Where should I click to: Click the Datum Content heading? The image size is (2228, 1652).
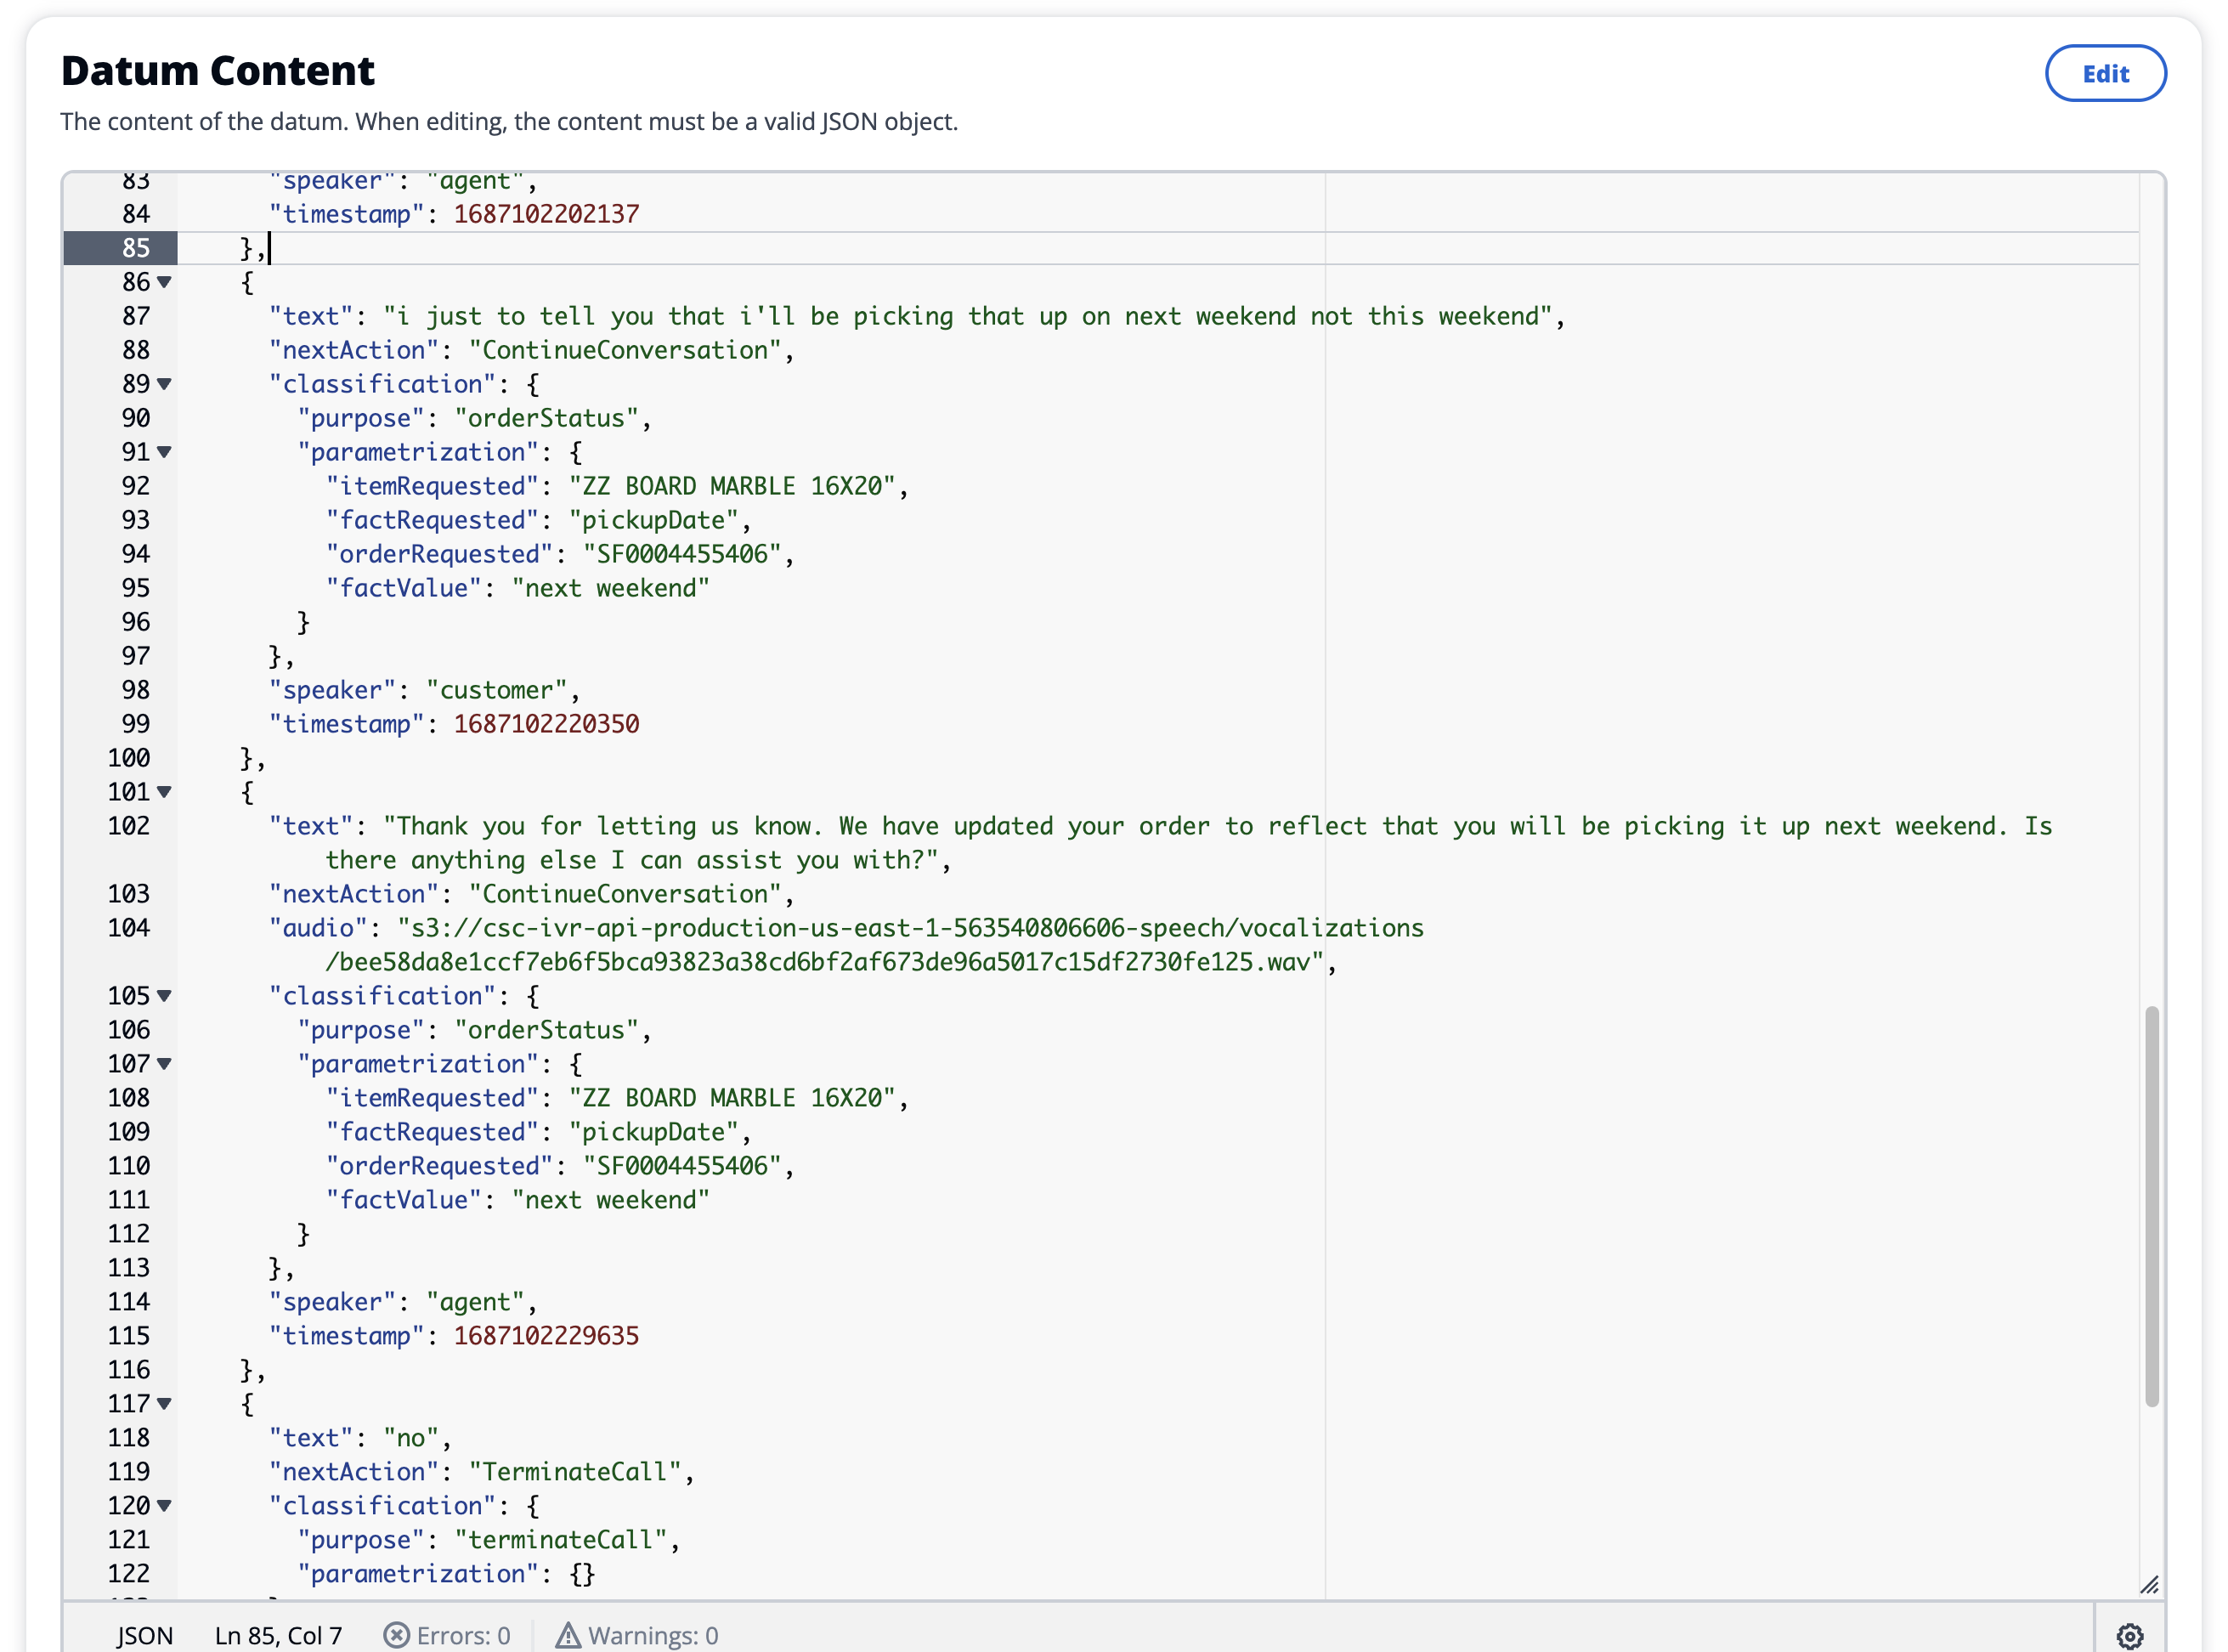tap(218, 70)
